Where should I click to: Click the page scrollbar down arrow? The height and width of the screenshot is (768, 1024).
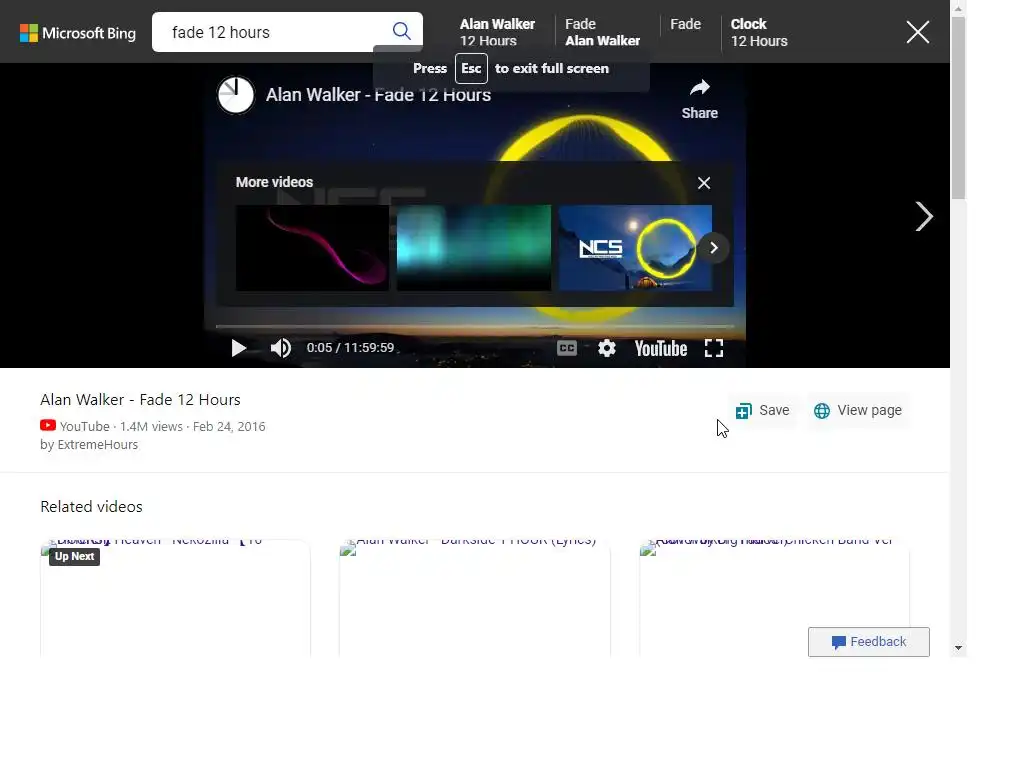point(958,648)
